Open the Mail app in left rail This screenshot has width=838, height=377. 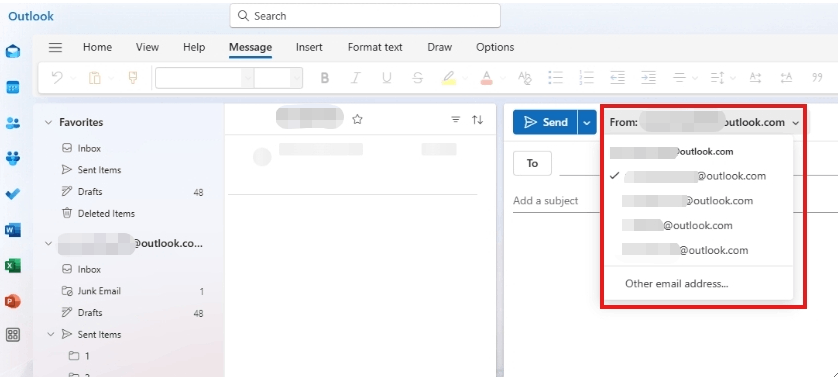point(13,51)
